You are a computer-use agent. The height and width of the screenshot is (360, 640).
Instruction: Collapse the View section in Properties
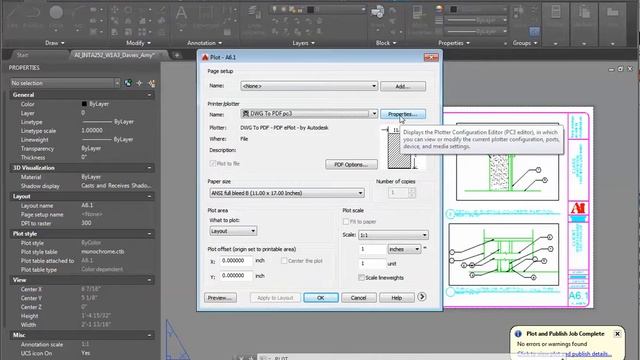[x=149, y=280]
